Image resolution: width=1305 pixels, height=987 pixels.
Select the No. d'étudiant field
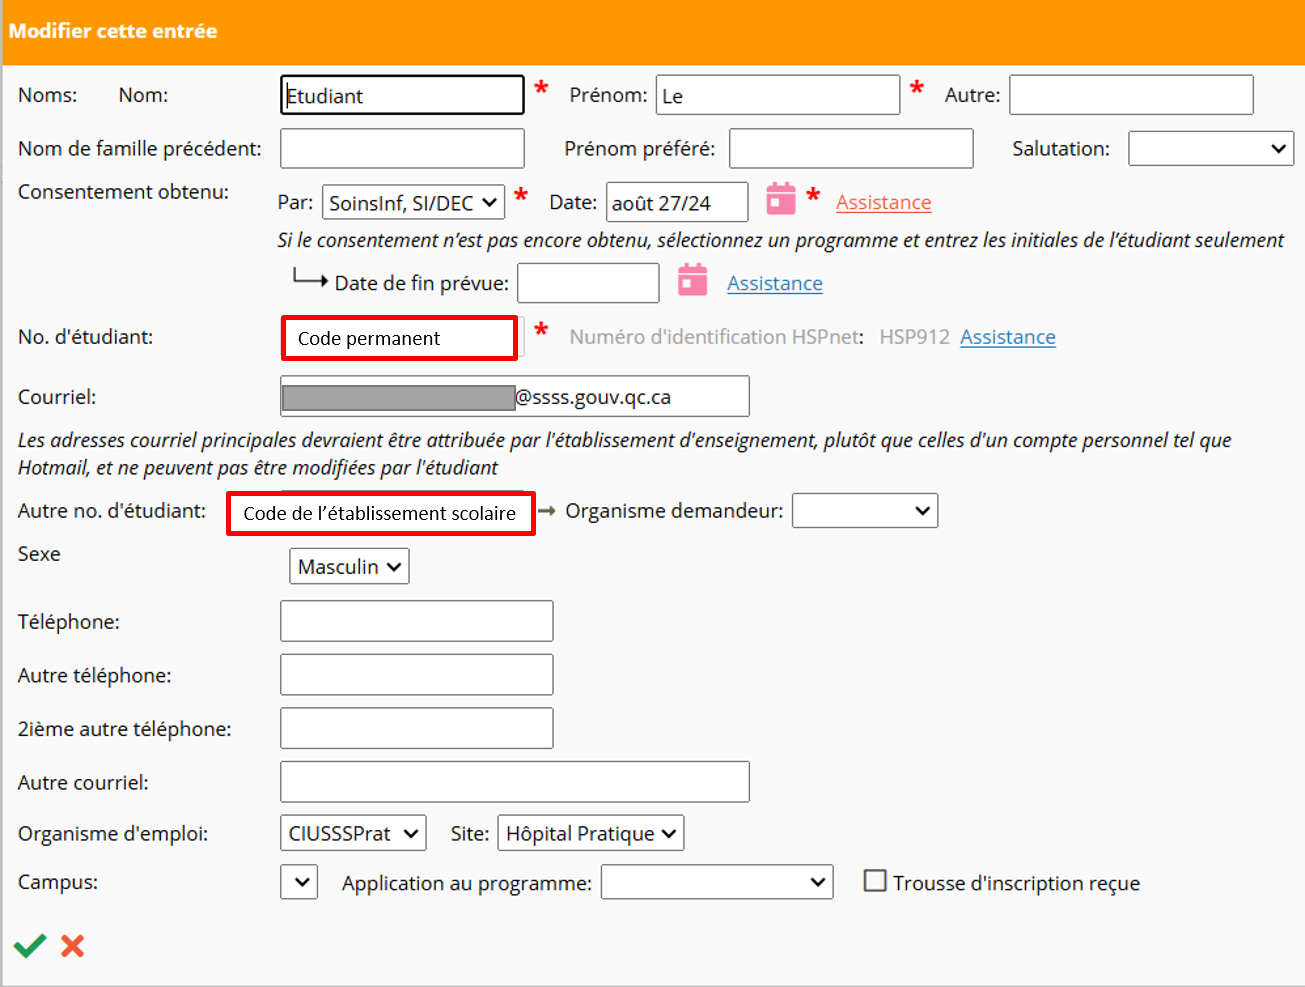click(x=400, y=338)
